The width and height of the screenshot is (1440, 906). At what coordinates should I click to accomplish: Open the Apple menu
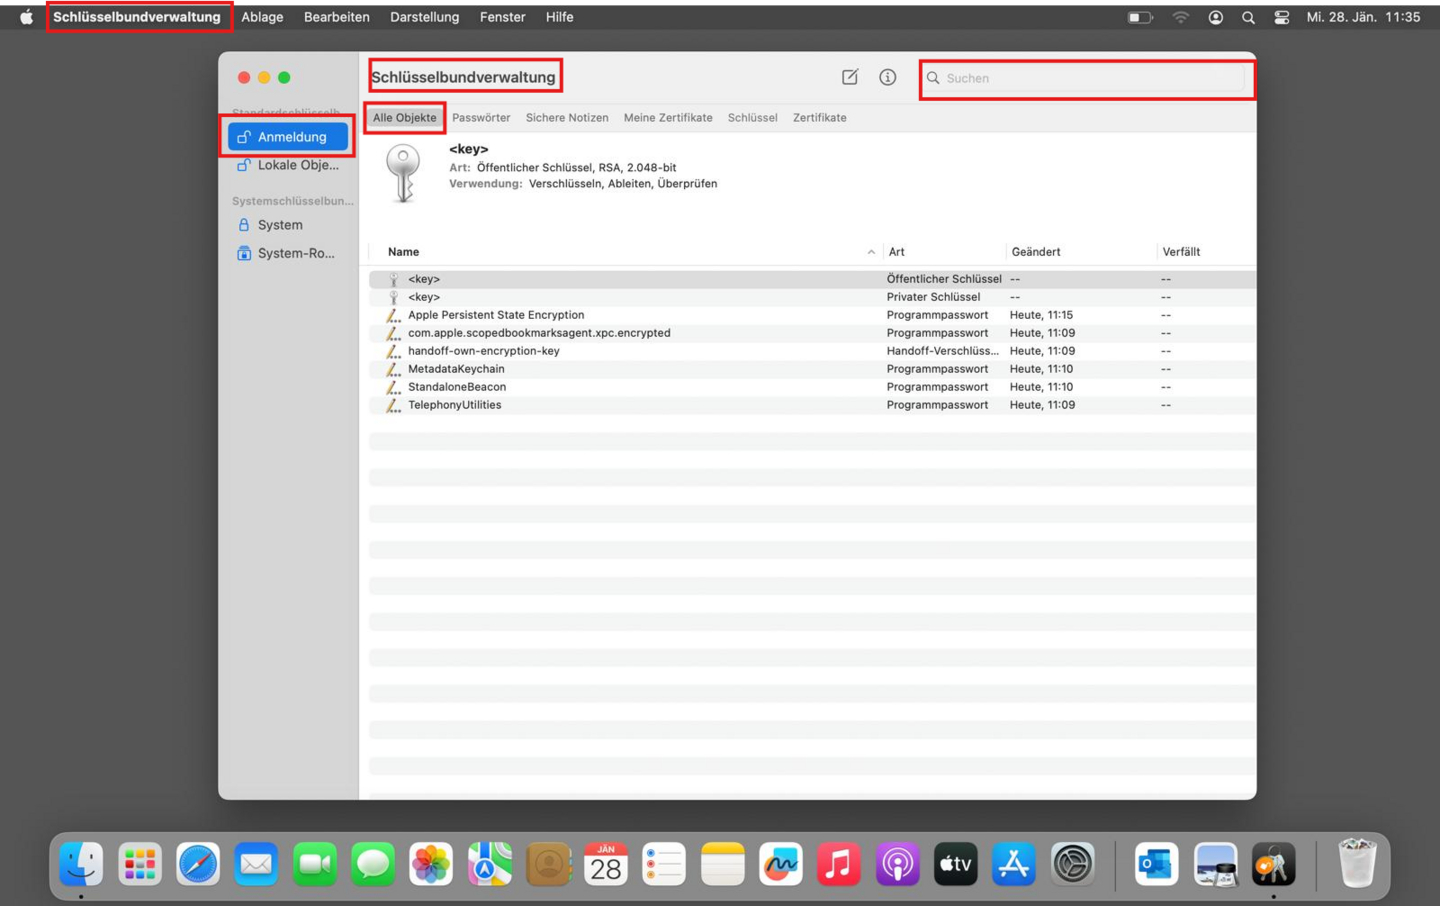coord(25,17)
